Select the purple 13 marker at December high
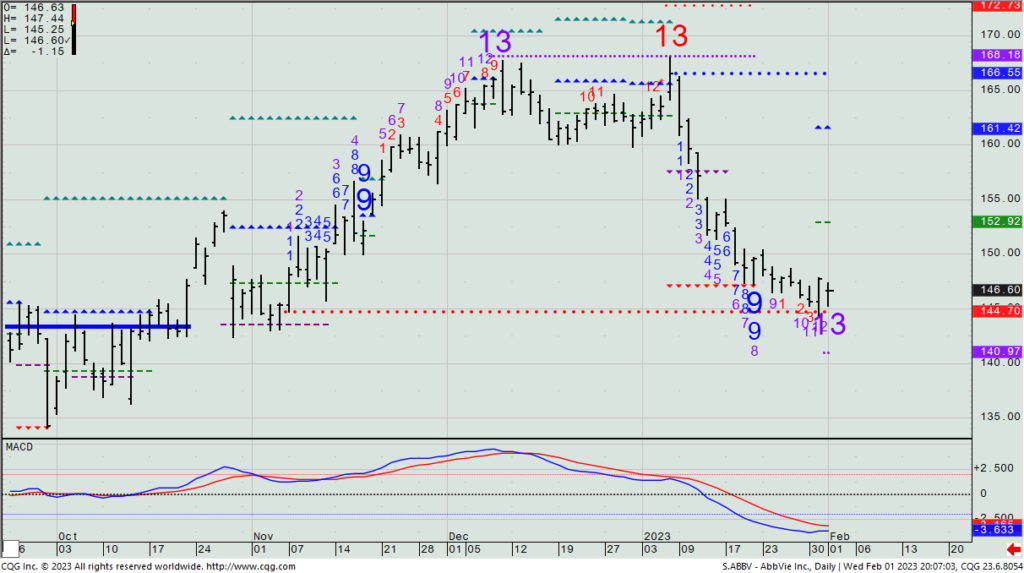 click(x=495, y=42)
